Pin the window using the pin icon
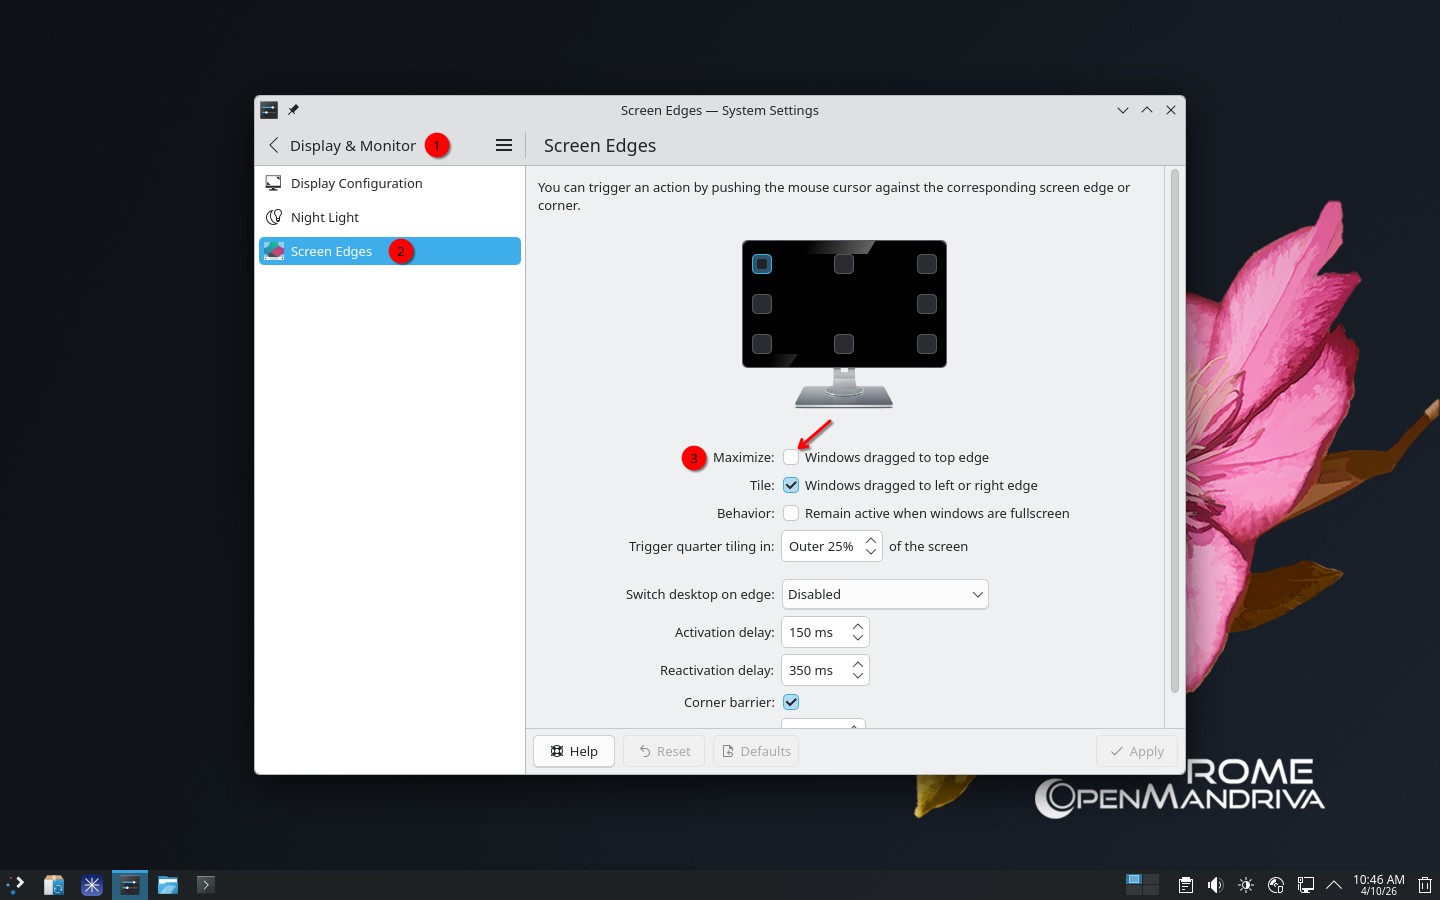Screen dimensions: 1440x900 293,110
